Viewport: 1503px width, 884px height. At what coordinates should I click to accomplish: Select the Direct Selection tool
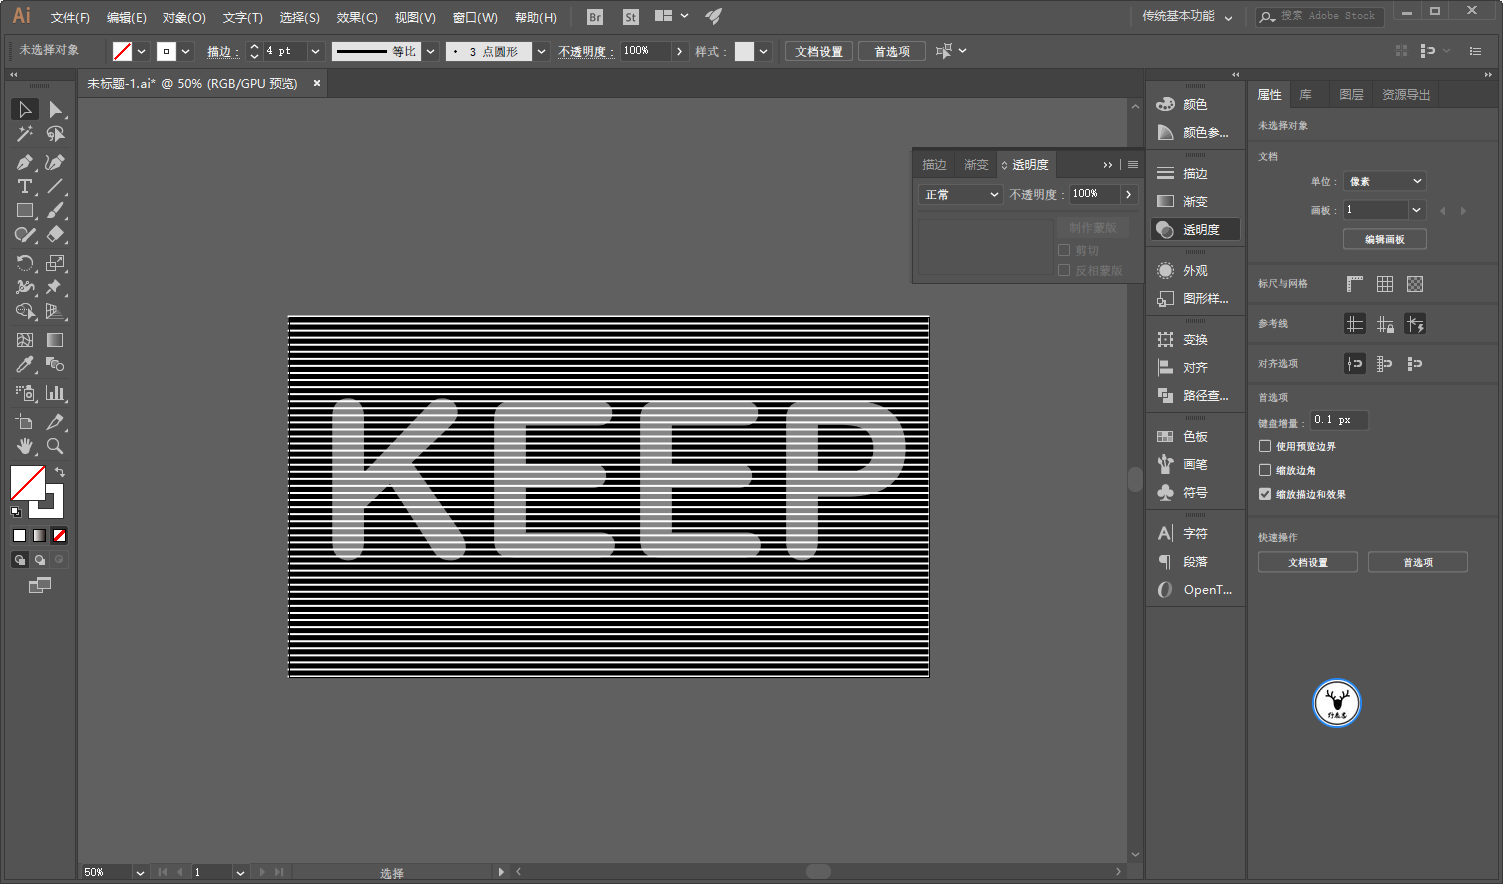point(55,109)
